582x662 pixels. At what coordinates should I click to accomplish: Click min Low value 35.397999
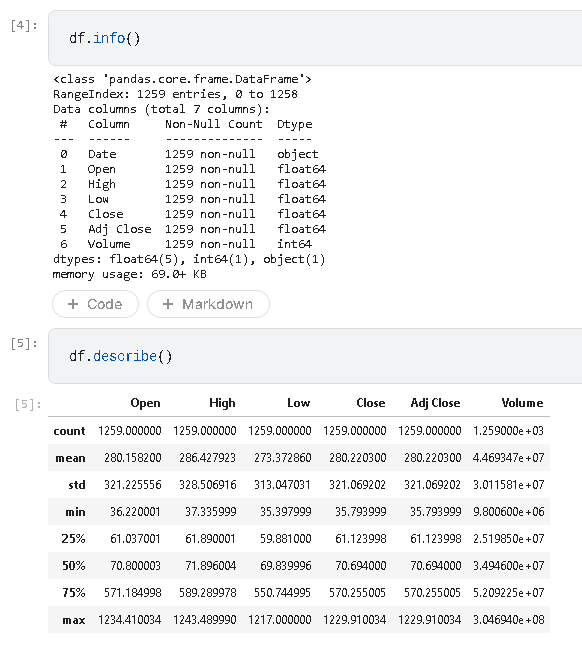click(x=285, y=512)
